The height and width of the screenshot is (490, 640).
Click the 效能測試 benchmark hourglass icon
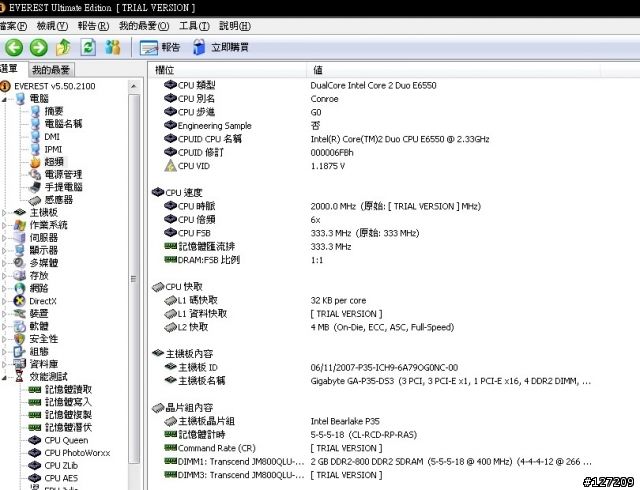tap(19, 376)
